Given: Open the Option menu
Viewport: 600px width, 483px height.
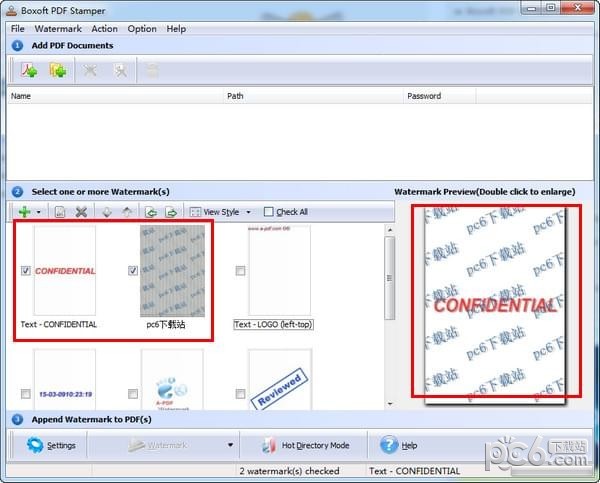Looking at the screenshot, I should [142, 29].
